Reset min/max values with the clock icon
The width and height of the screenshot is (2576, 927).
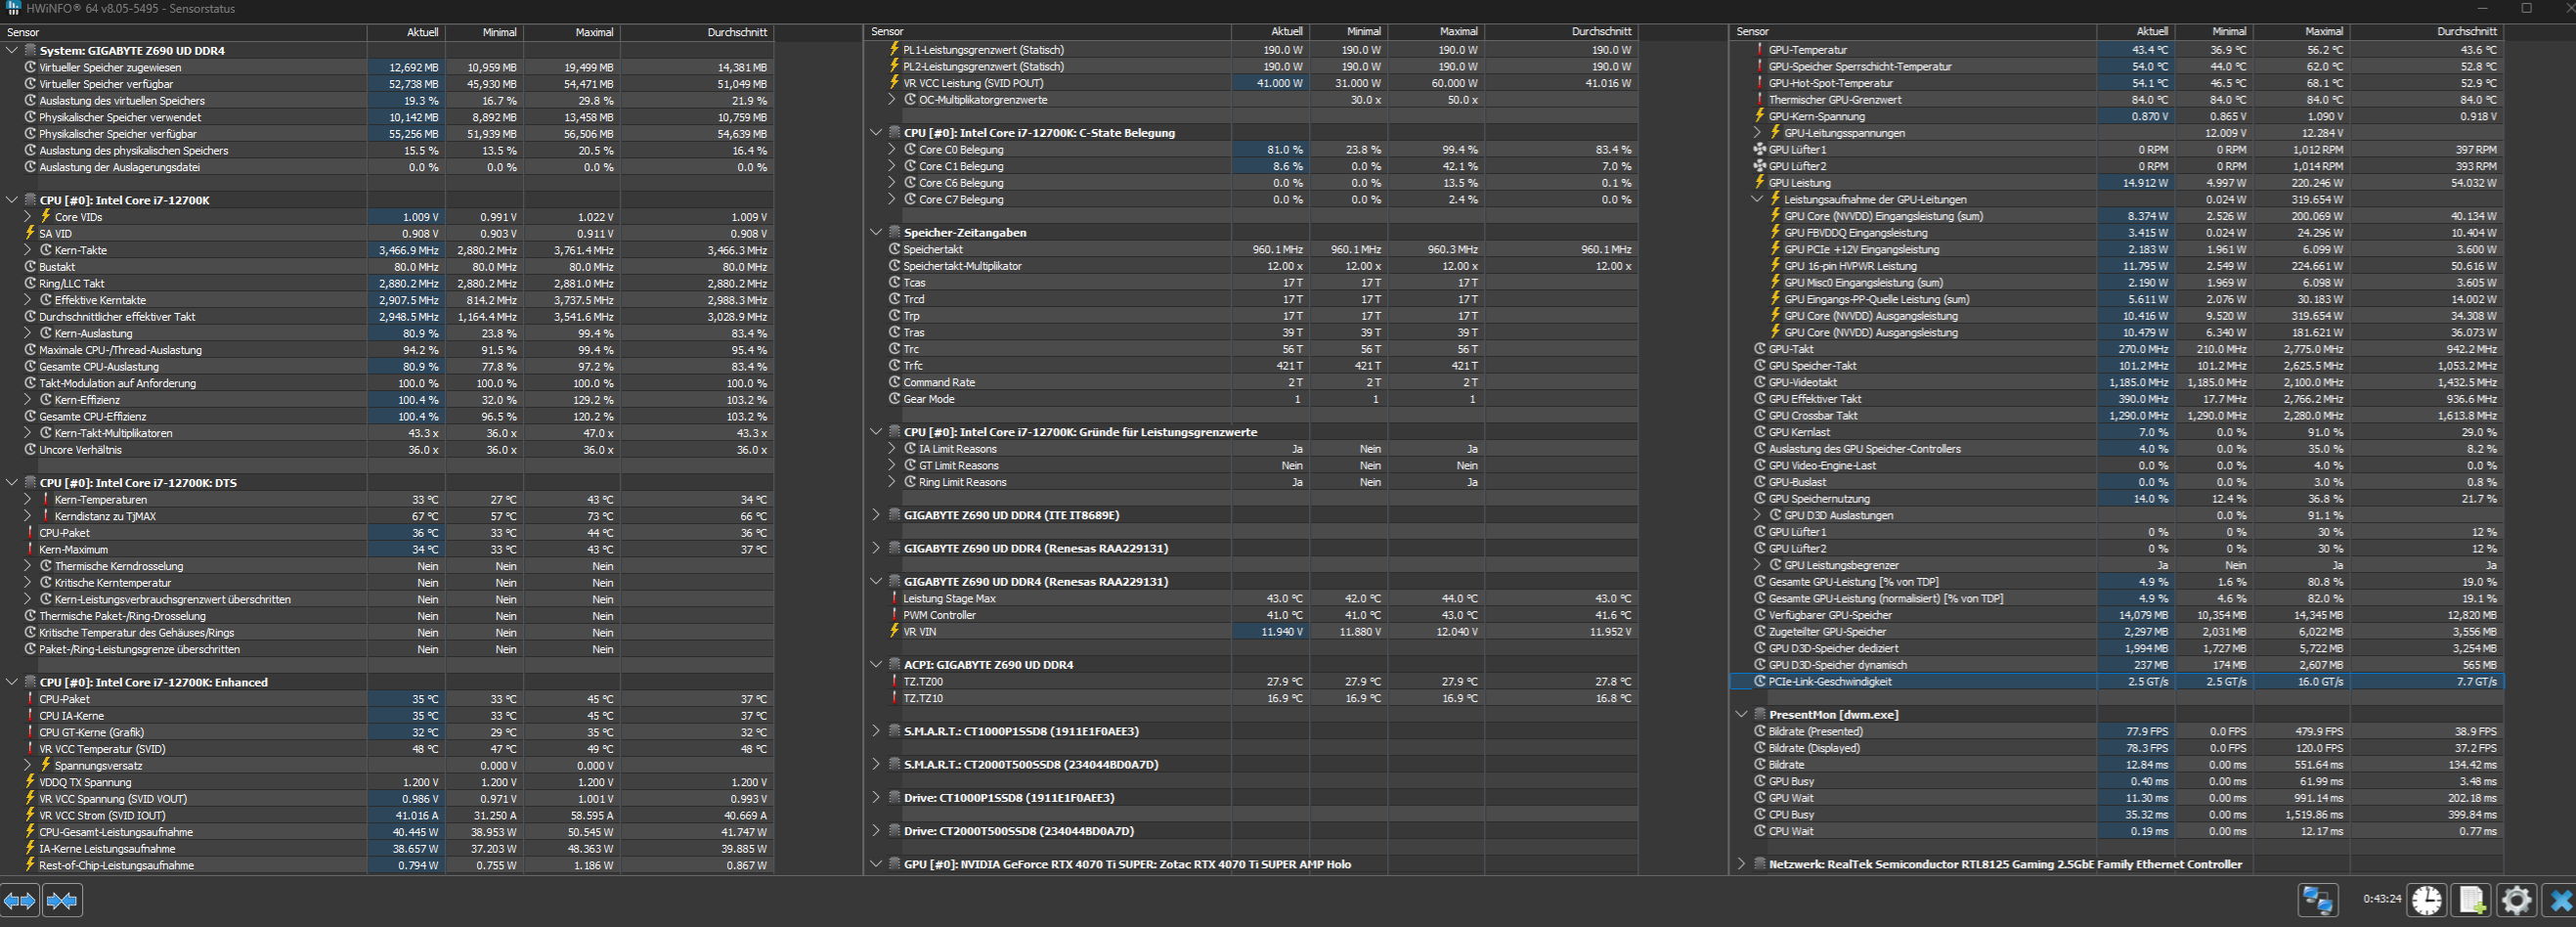(x=2426, y=900)
